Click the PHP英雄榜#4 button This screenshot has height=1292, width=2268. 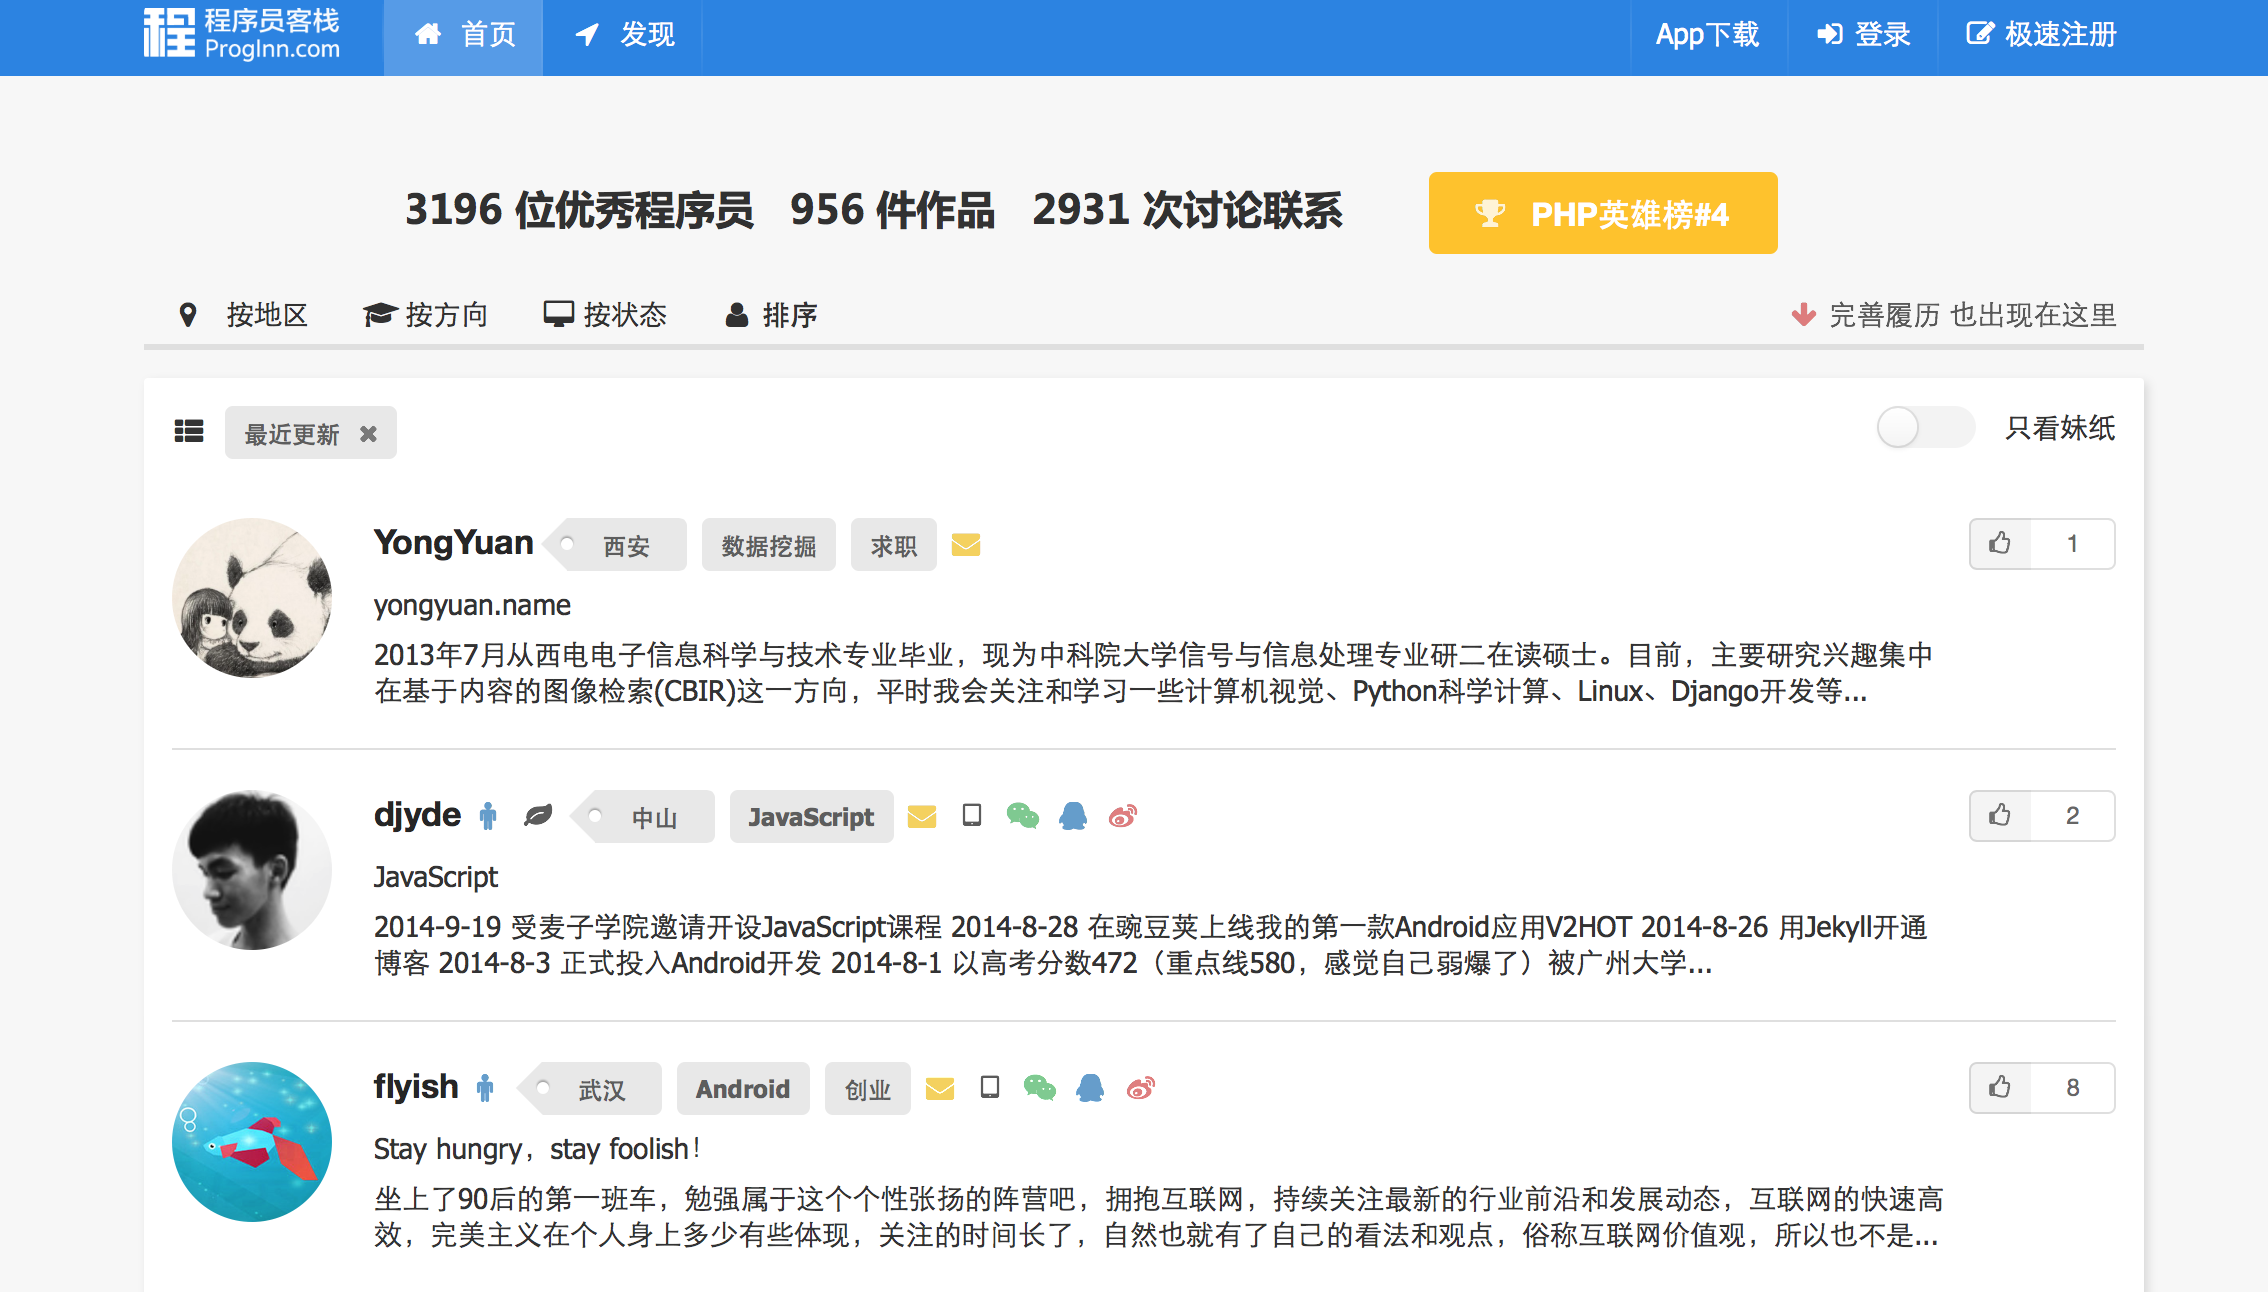[1603, 213]
